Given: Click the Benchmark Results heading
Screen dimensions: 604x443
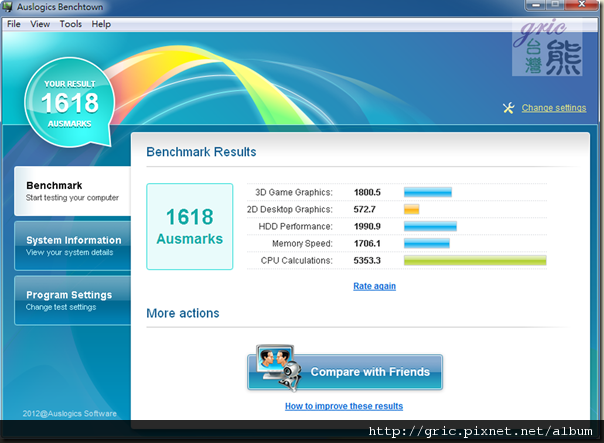Looking at the screenshot, I should (201, 152).
